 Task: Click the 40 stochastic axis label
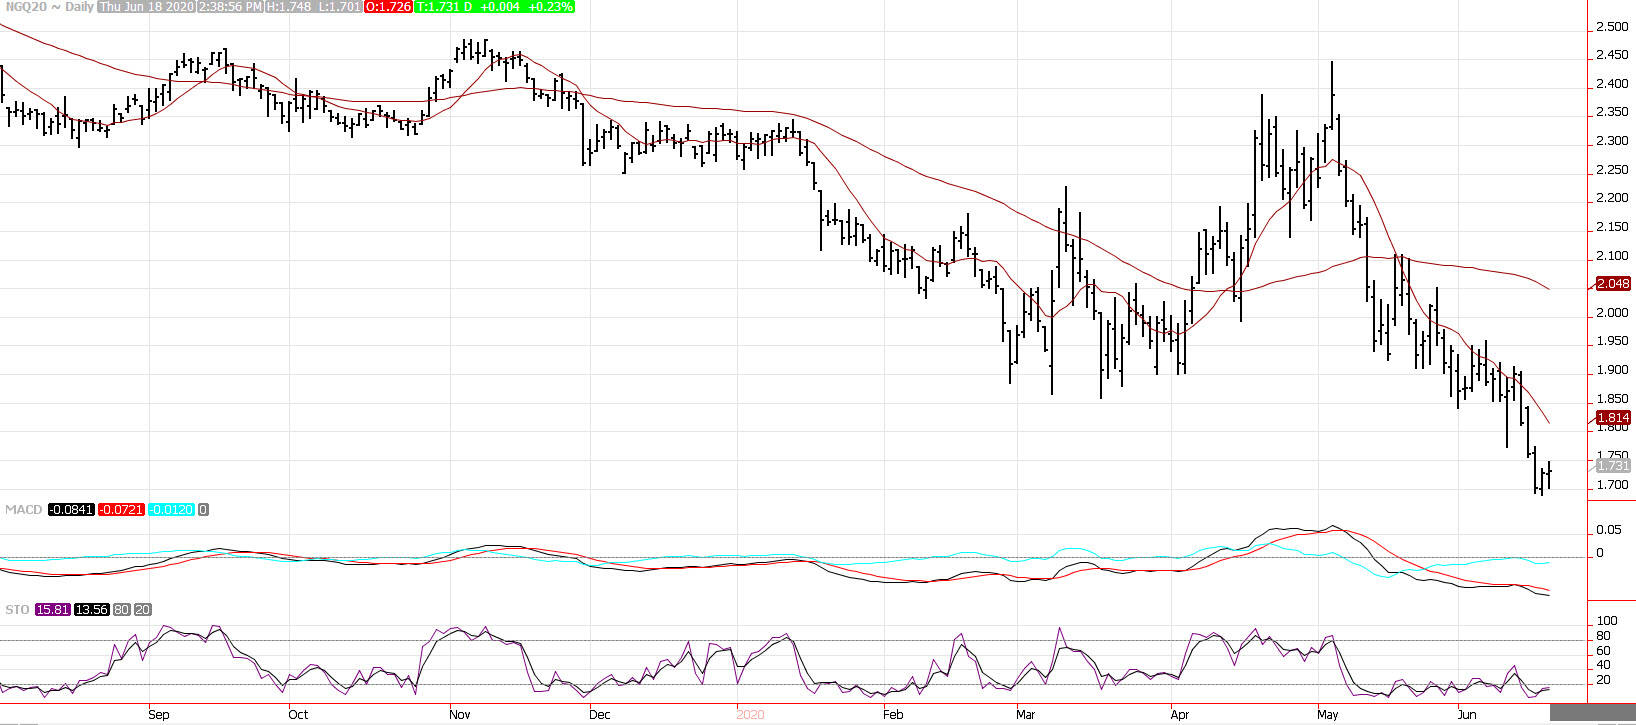(1603, 666)
